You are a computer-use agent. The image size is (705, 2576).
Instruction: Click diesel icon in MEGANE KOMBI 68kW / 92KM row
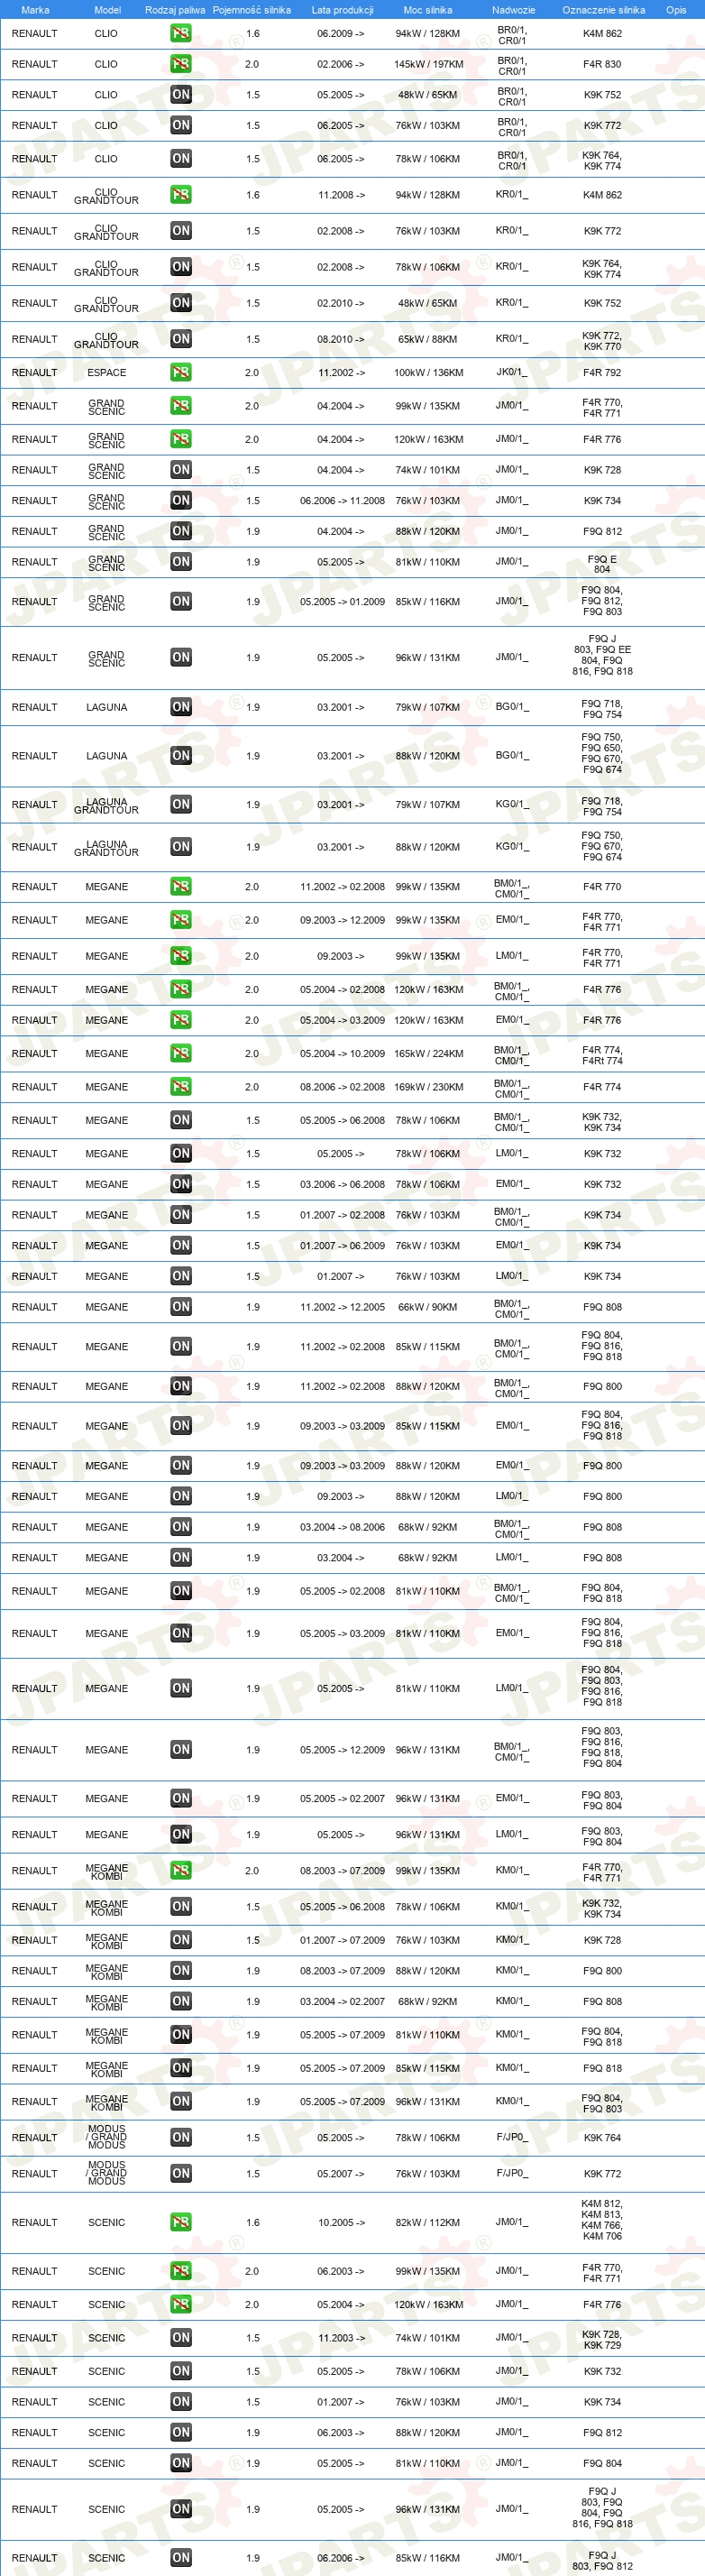point(180,2001)
